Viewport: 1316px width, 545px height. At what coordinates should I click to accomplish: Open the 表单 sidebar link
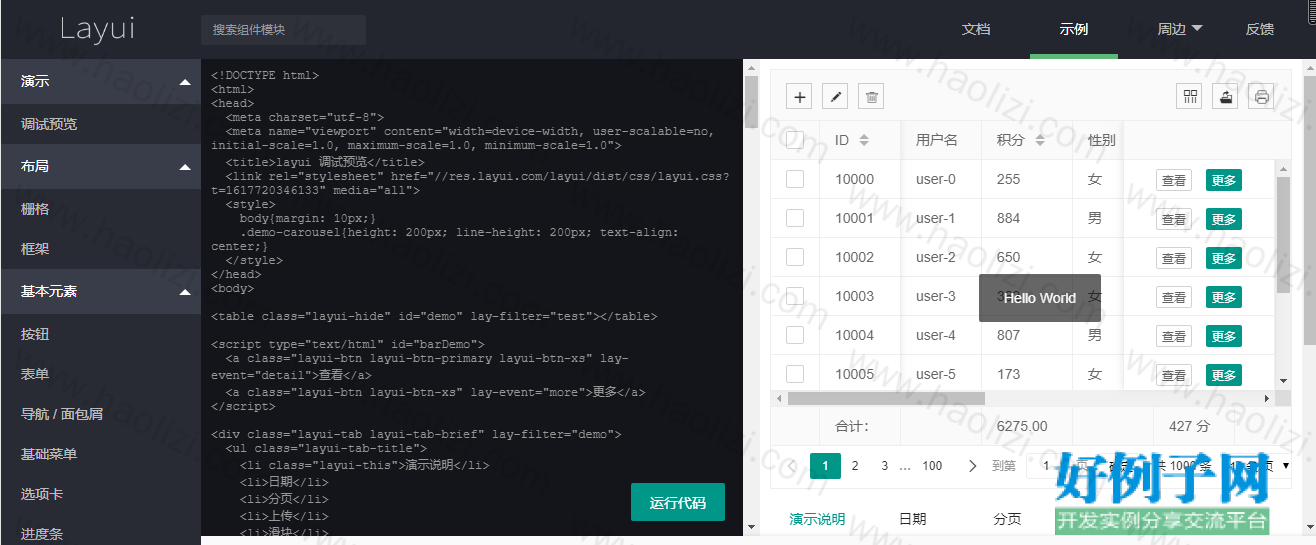100,374
